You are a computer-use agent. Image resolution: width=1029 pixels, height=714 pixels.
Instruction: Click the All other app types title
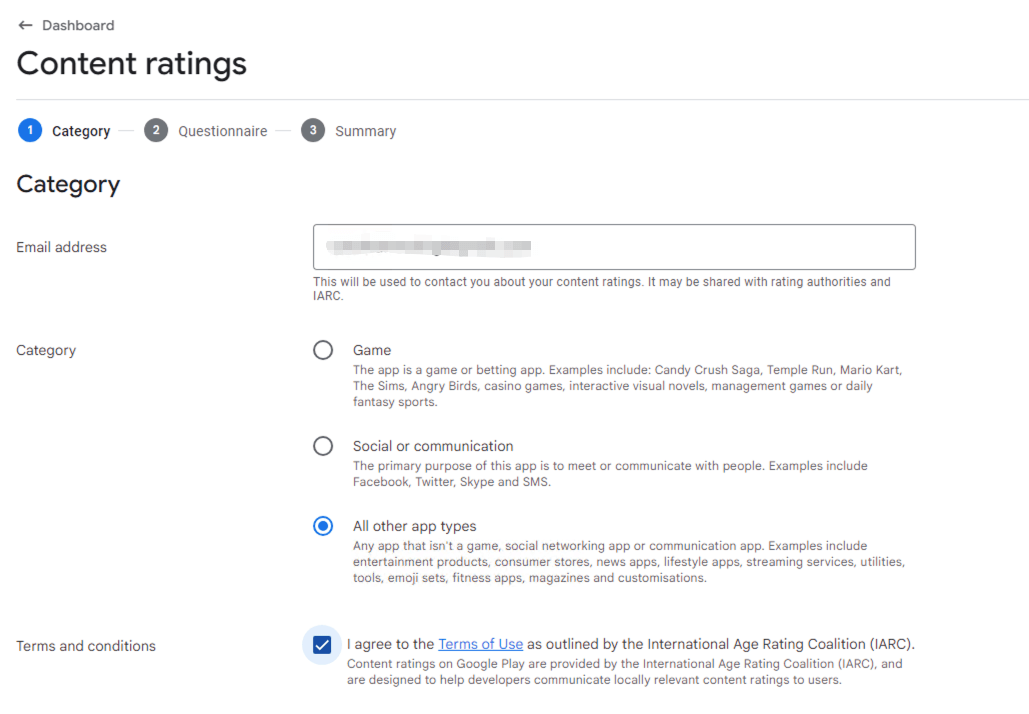414,526
